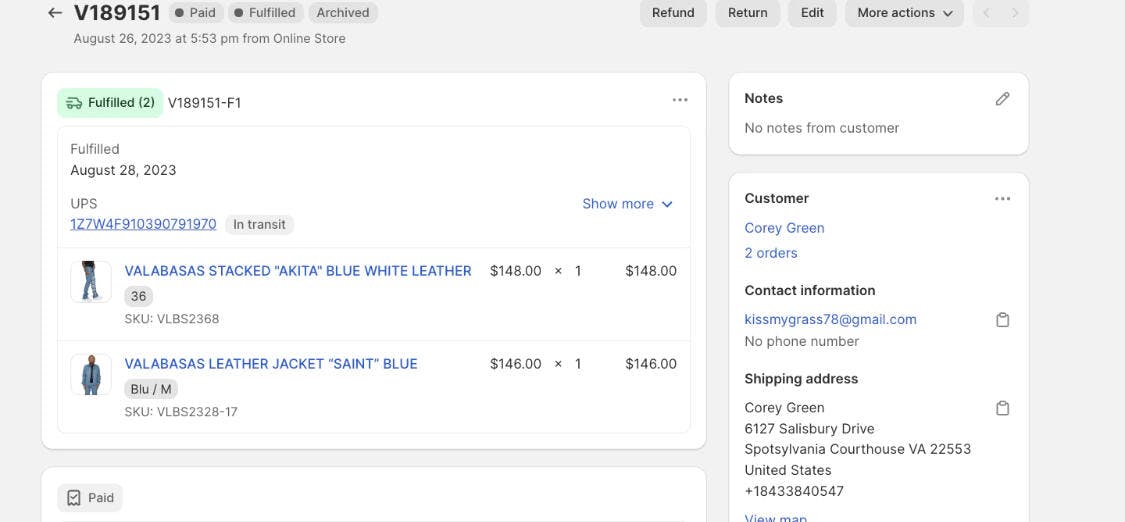Click the Paid status badge in lower card
This screenshot has height=522, width=1125.
(x=90, y=498)
